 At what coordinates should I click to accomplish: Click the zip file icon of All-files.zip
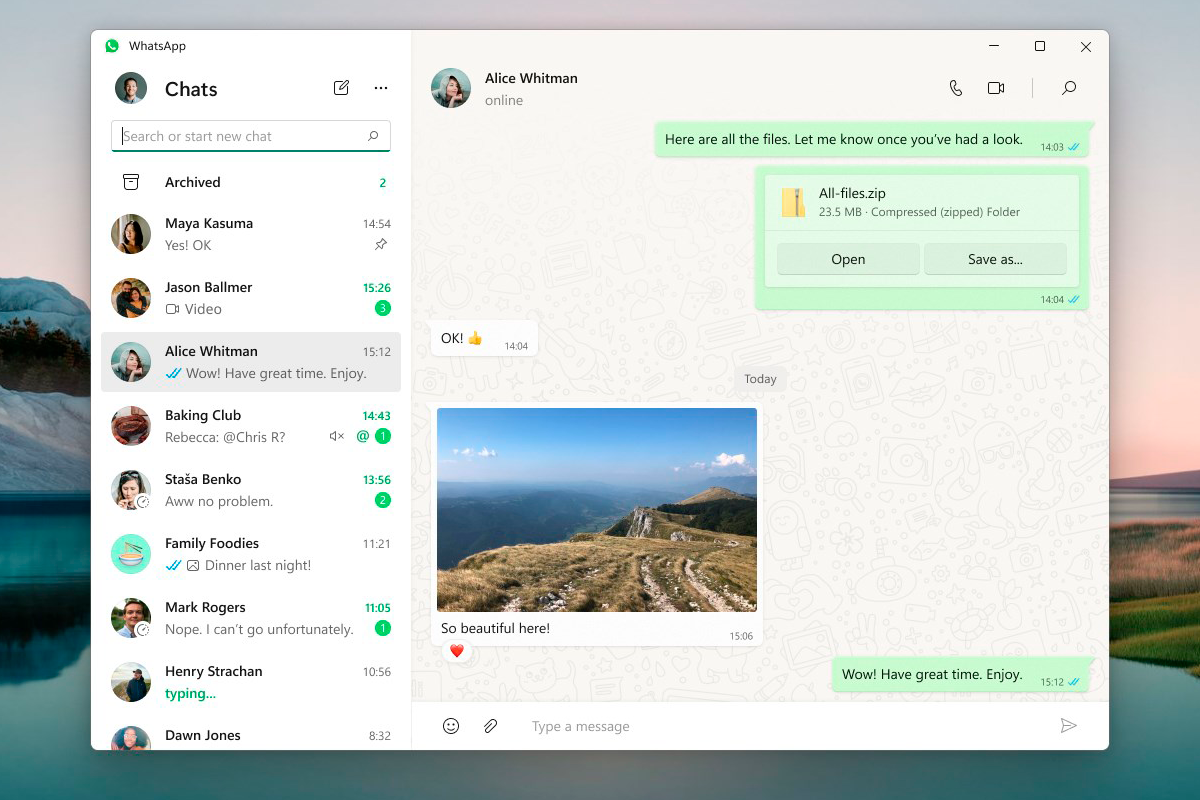794,203
